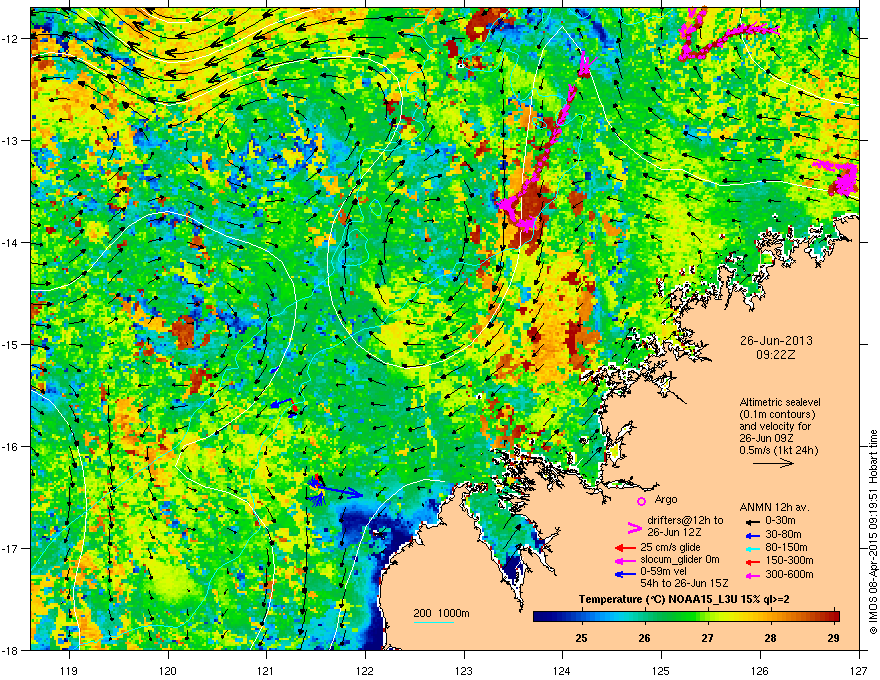Click the ANMN 12h av. legend heading

click(x=774, y=508)
